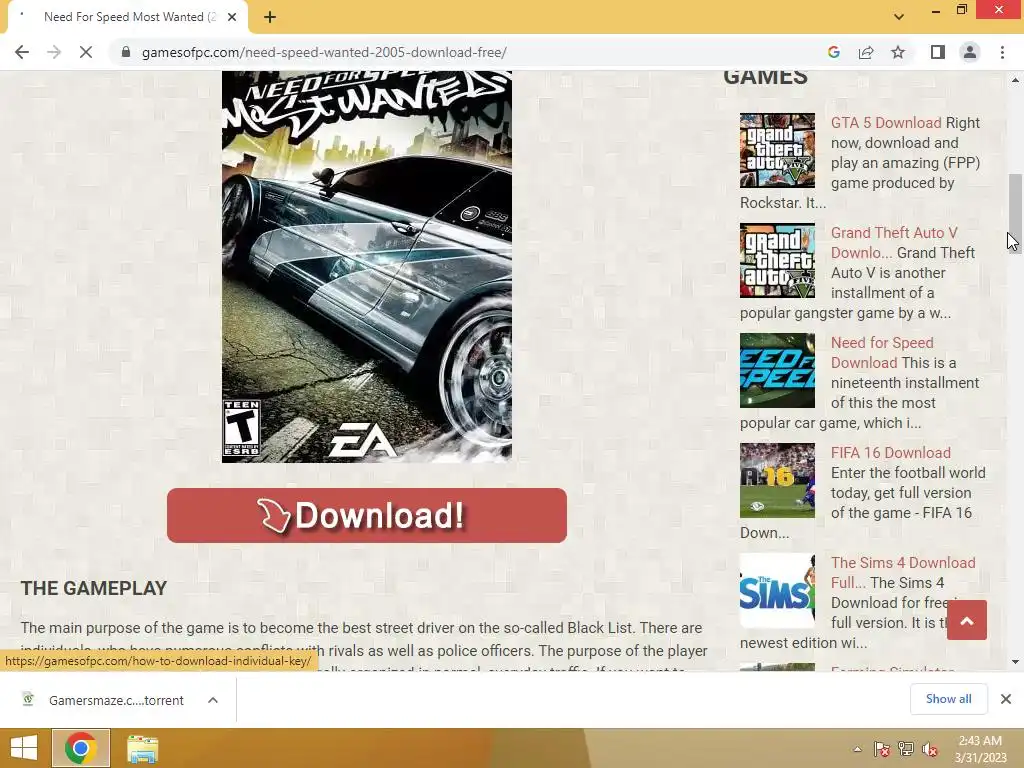
Task: Click the scrollbar down arrow
Action: (x=1015, y=662)
